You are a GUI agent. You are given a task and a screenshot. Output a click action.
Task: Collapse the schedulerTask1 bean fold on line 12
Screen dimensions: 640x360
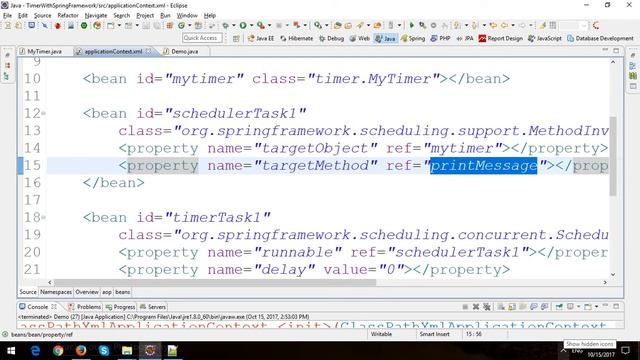click(43, 113)
